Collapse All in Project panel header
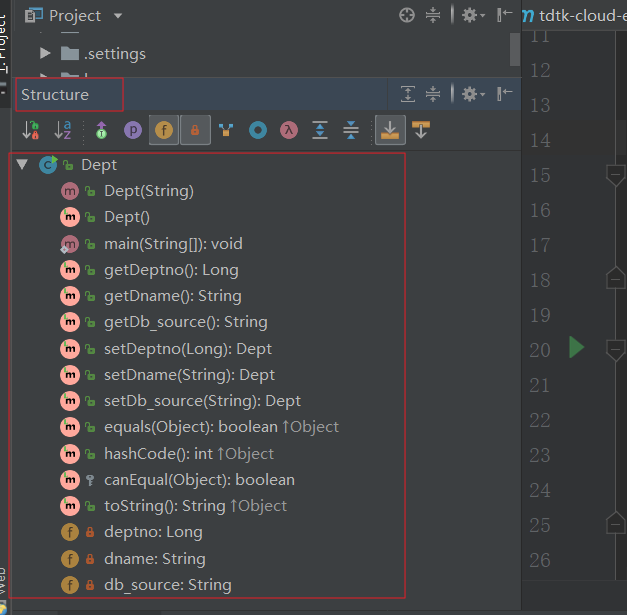627x615 pixels. [x=433, y=16]
